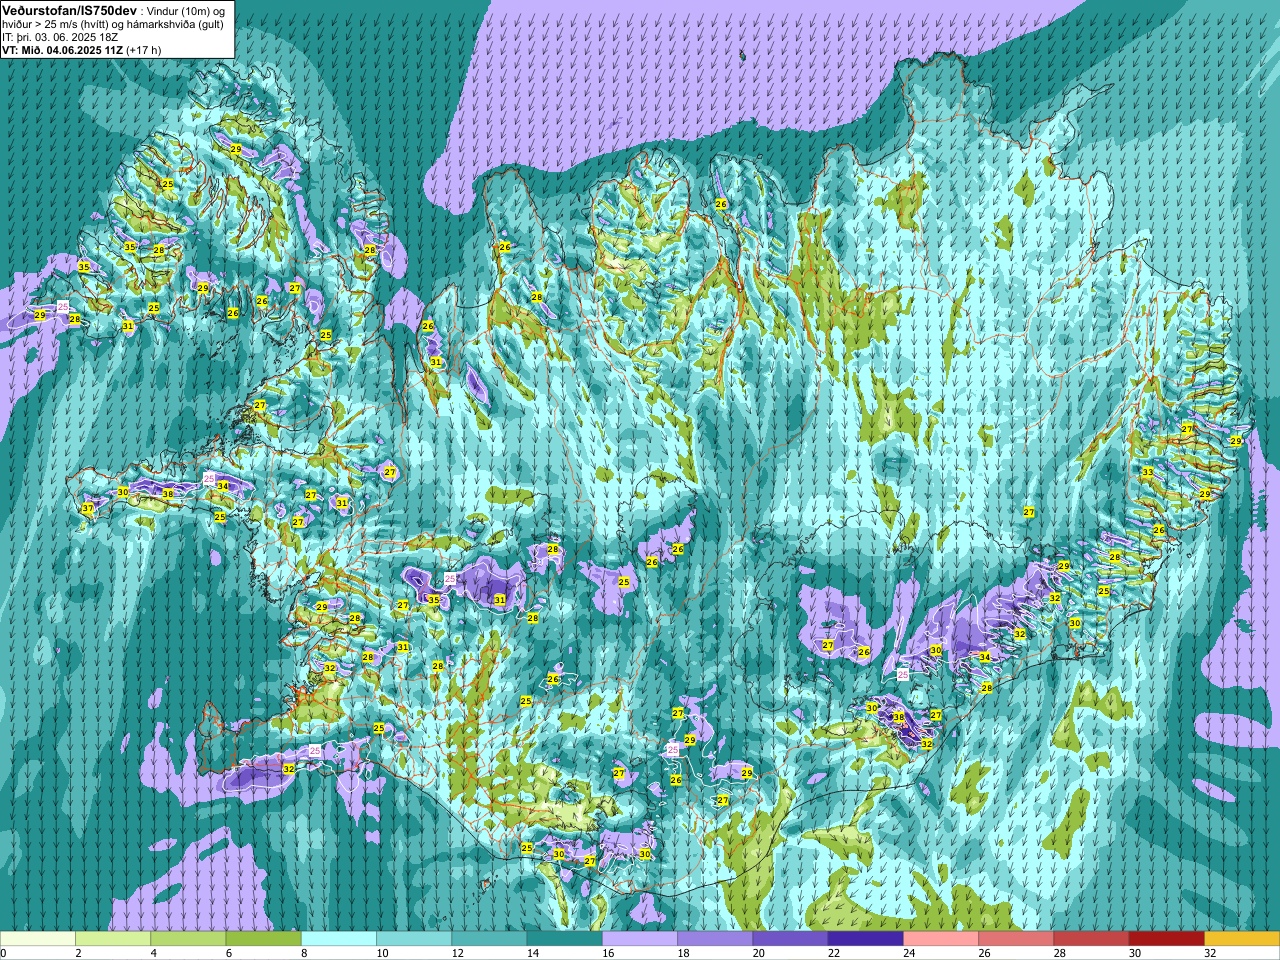Click the dark teal 14–16 m/s legend swatch

(x=564, y=939)
